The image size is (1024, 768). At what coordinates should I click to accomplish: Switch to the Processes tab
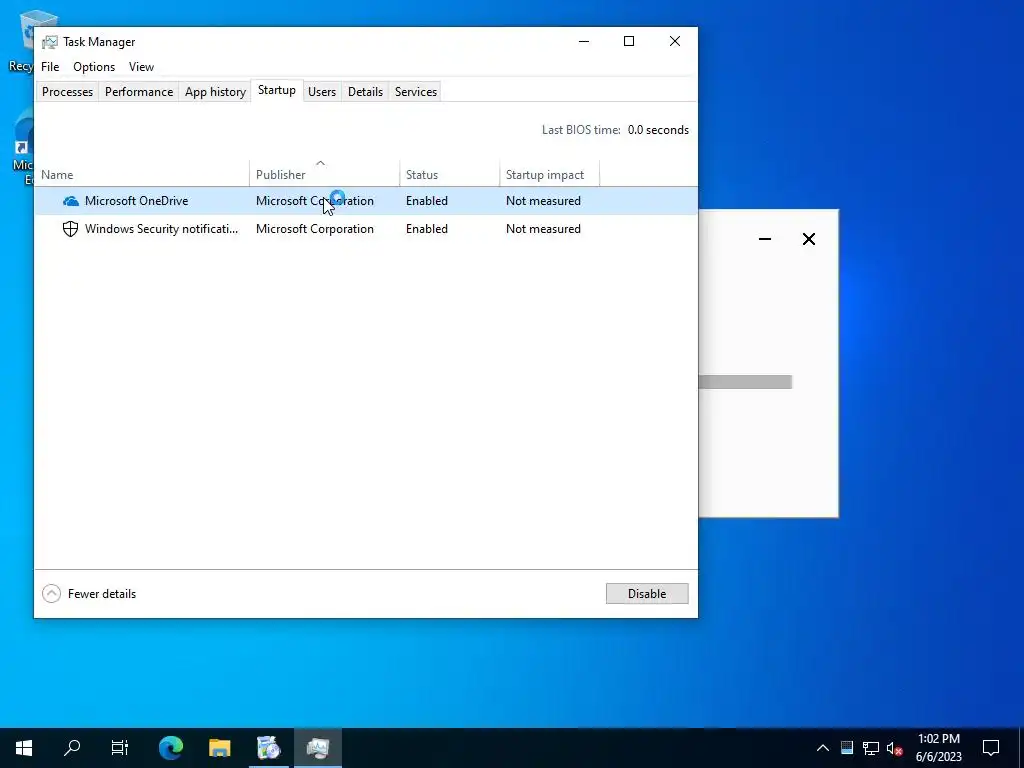(x=67, y=92)
